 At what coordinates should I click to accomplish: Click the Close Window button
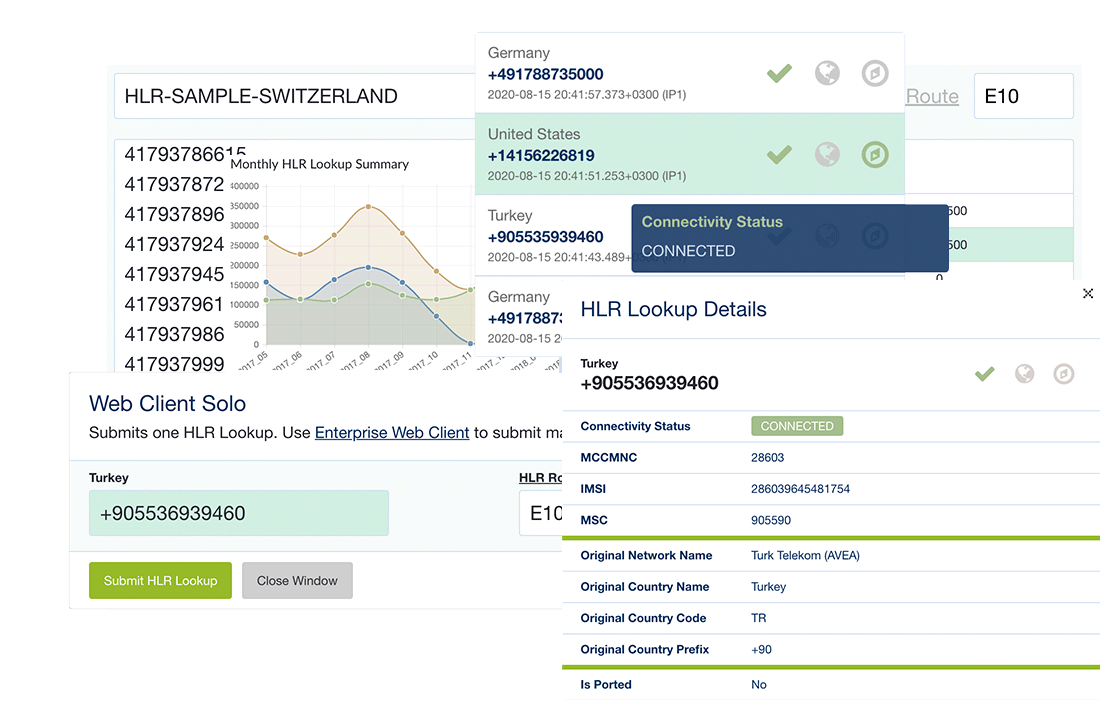point(297,580)
